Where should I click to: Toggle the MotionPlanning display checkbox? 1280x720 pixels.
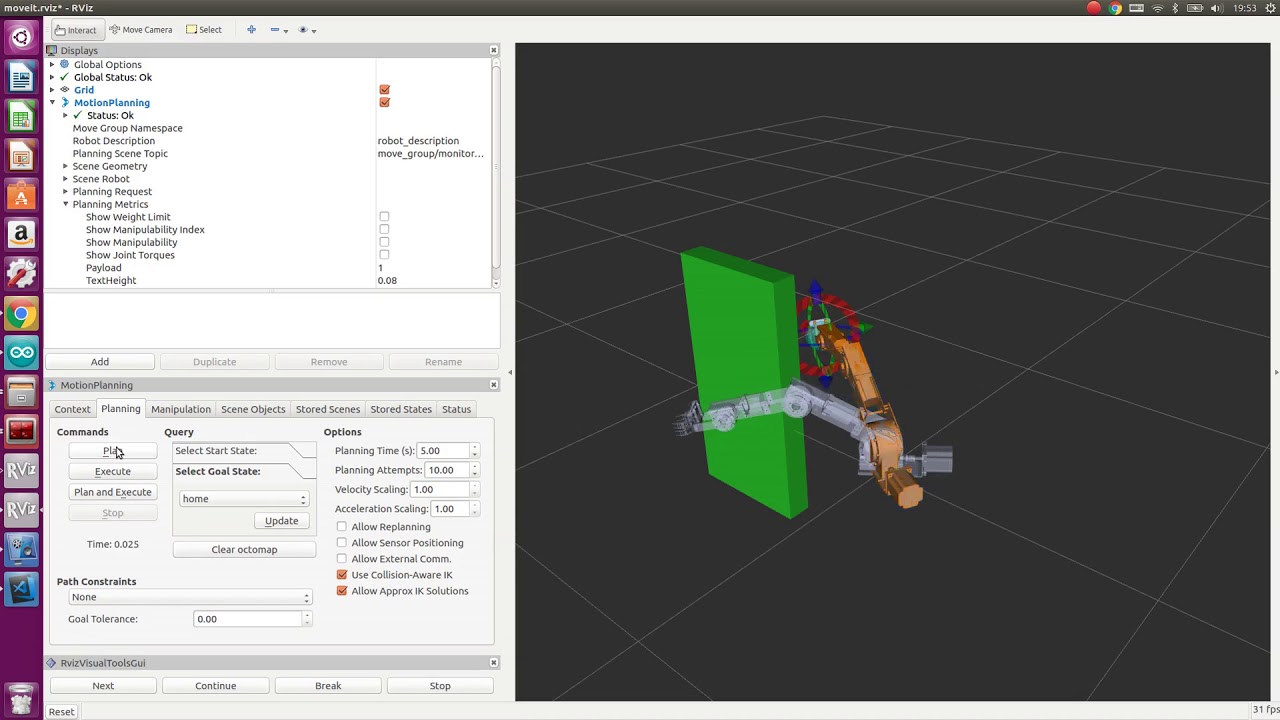click(x=384, y=103)
